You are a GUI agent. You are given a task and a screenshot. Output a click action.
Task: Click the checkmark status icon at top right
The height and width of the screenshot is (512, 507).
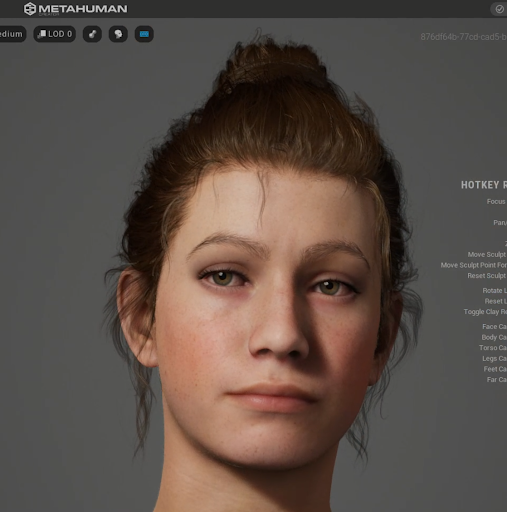499,9
